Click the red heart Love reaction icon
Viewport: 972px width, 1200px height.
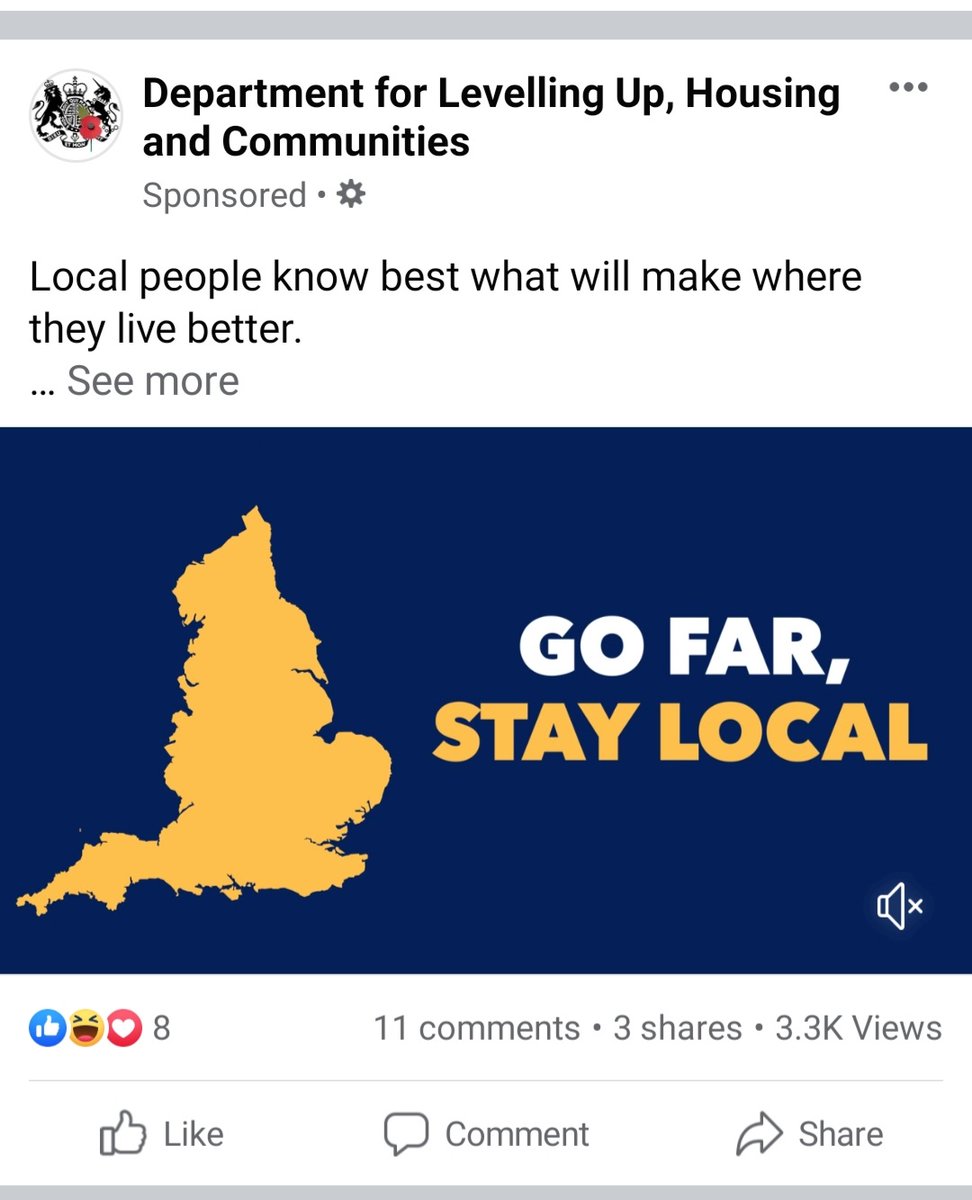point(122,1028)
